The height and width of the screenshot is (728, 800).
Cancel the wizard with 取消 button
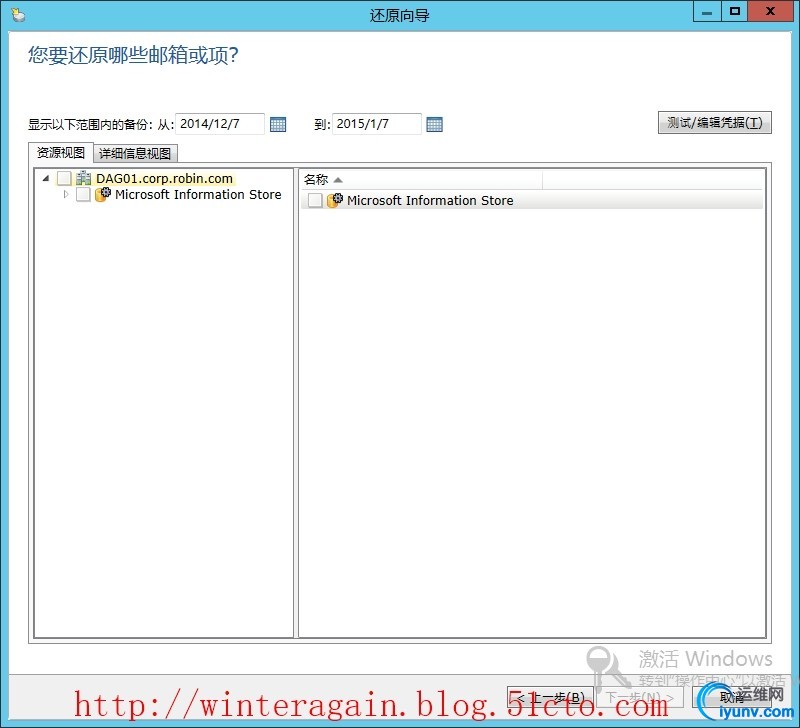pyautogui.click(x=733, y=697)
